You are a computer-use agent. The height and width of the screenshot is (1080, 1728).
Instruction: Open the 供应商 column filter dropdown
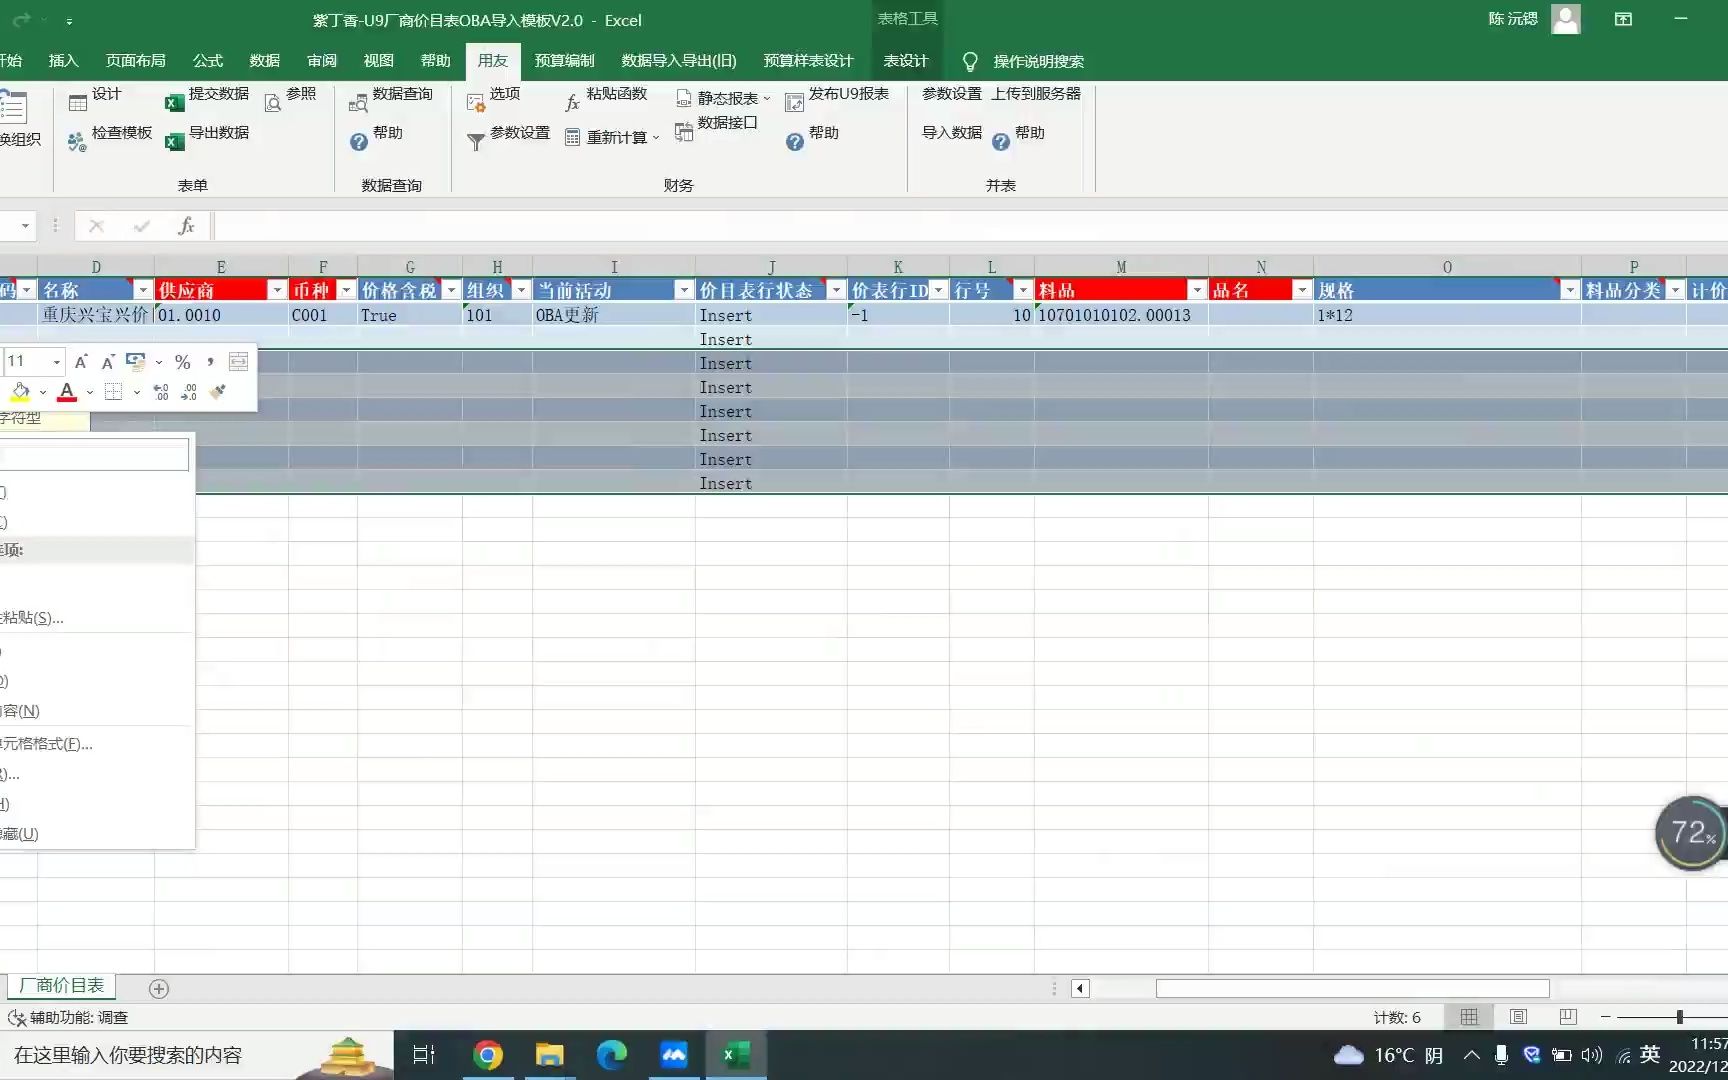click(277, 290)
